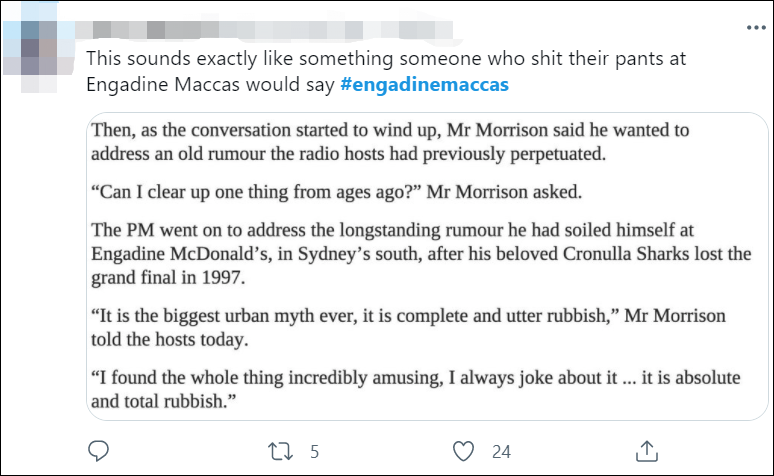Open the #engadinemaccas hashtag link
The image size is (774, 476).
[424, 84]
